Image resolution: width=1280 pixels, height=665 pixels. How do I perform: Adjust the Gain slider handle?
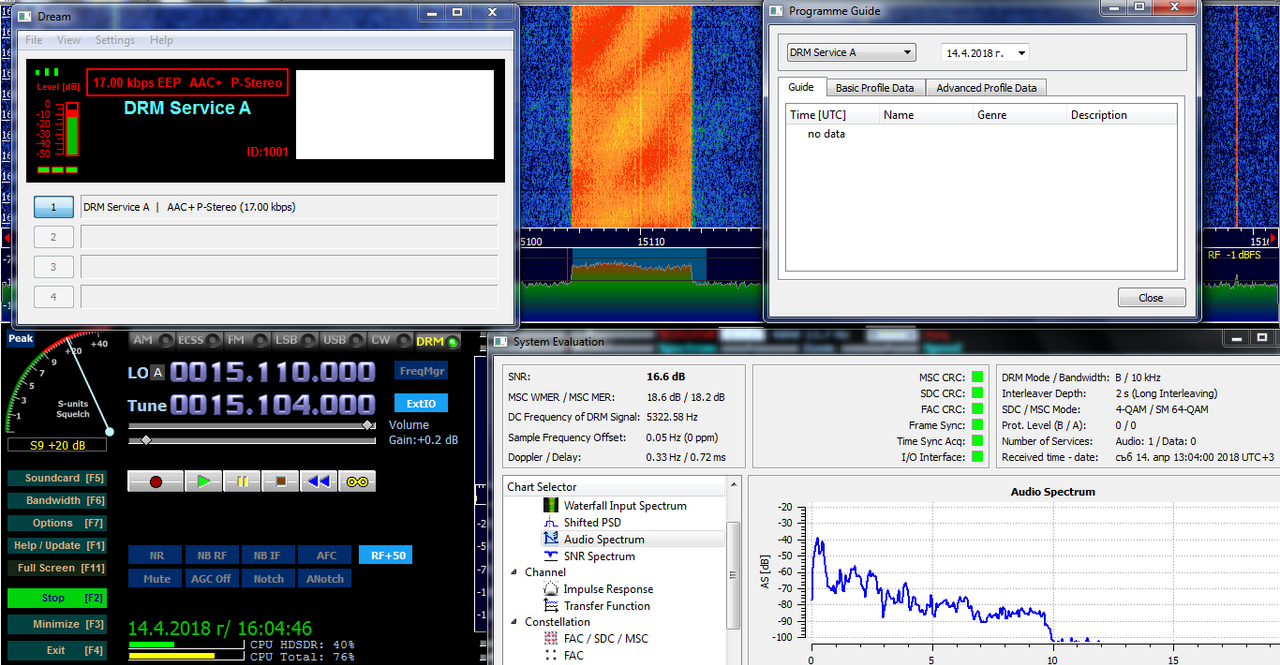[x=146, y=440]
